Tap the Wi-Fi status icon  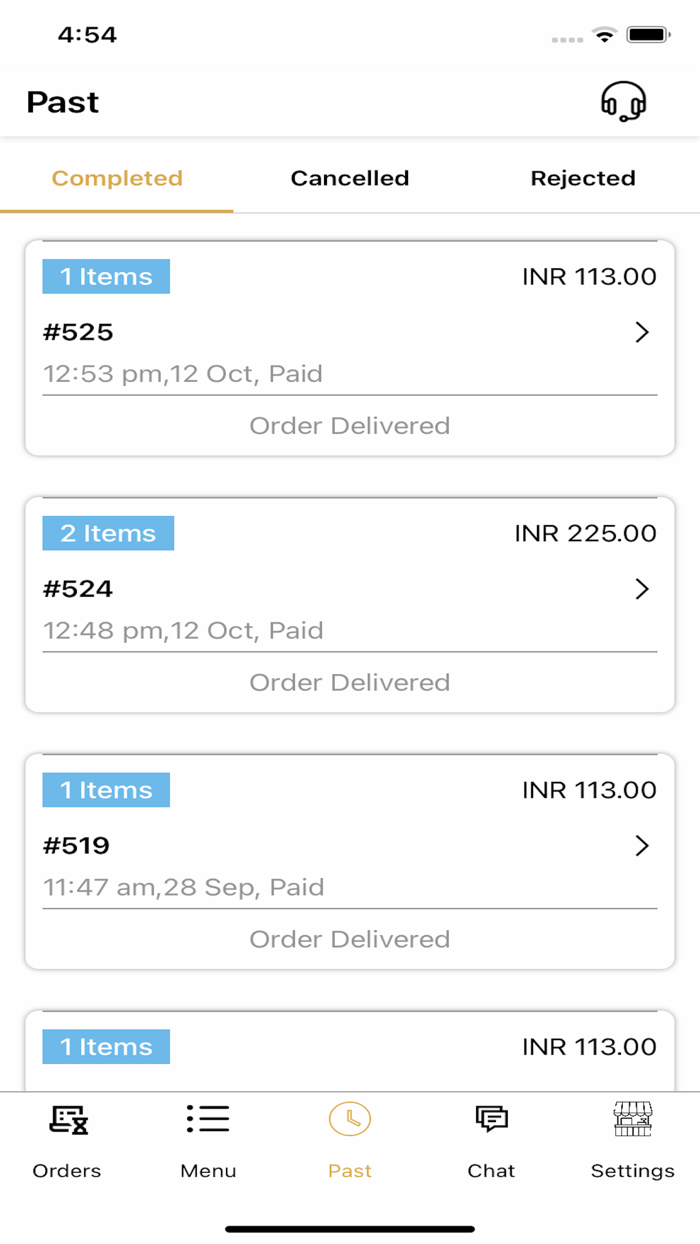(x=604, y=35)
